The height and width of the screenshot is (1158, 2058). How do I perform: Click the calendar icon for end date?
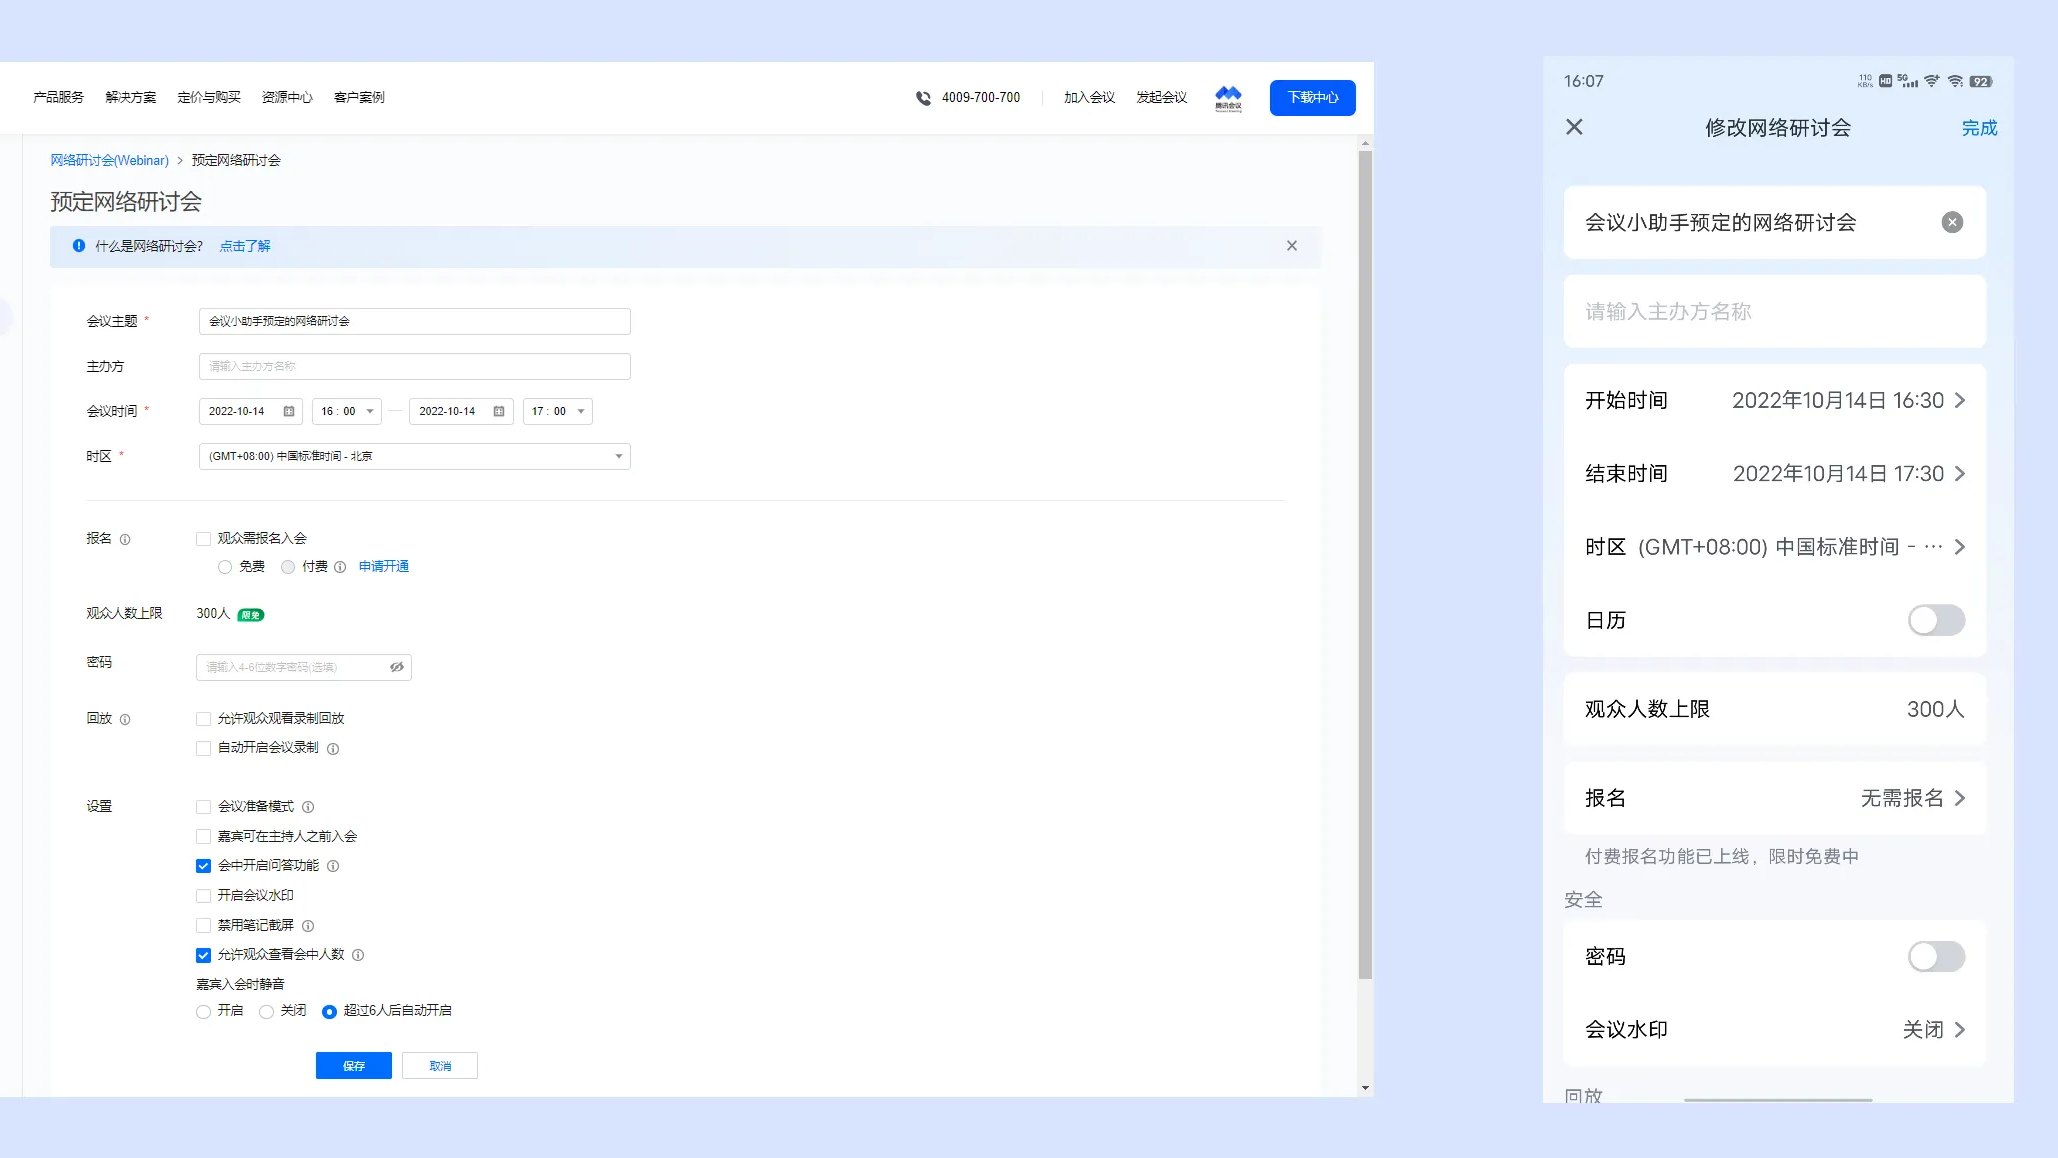pyautogui.click(x=499, y=411)
